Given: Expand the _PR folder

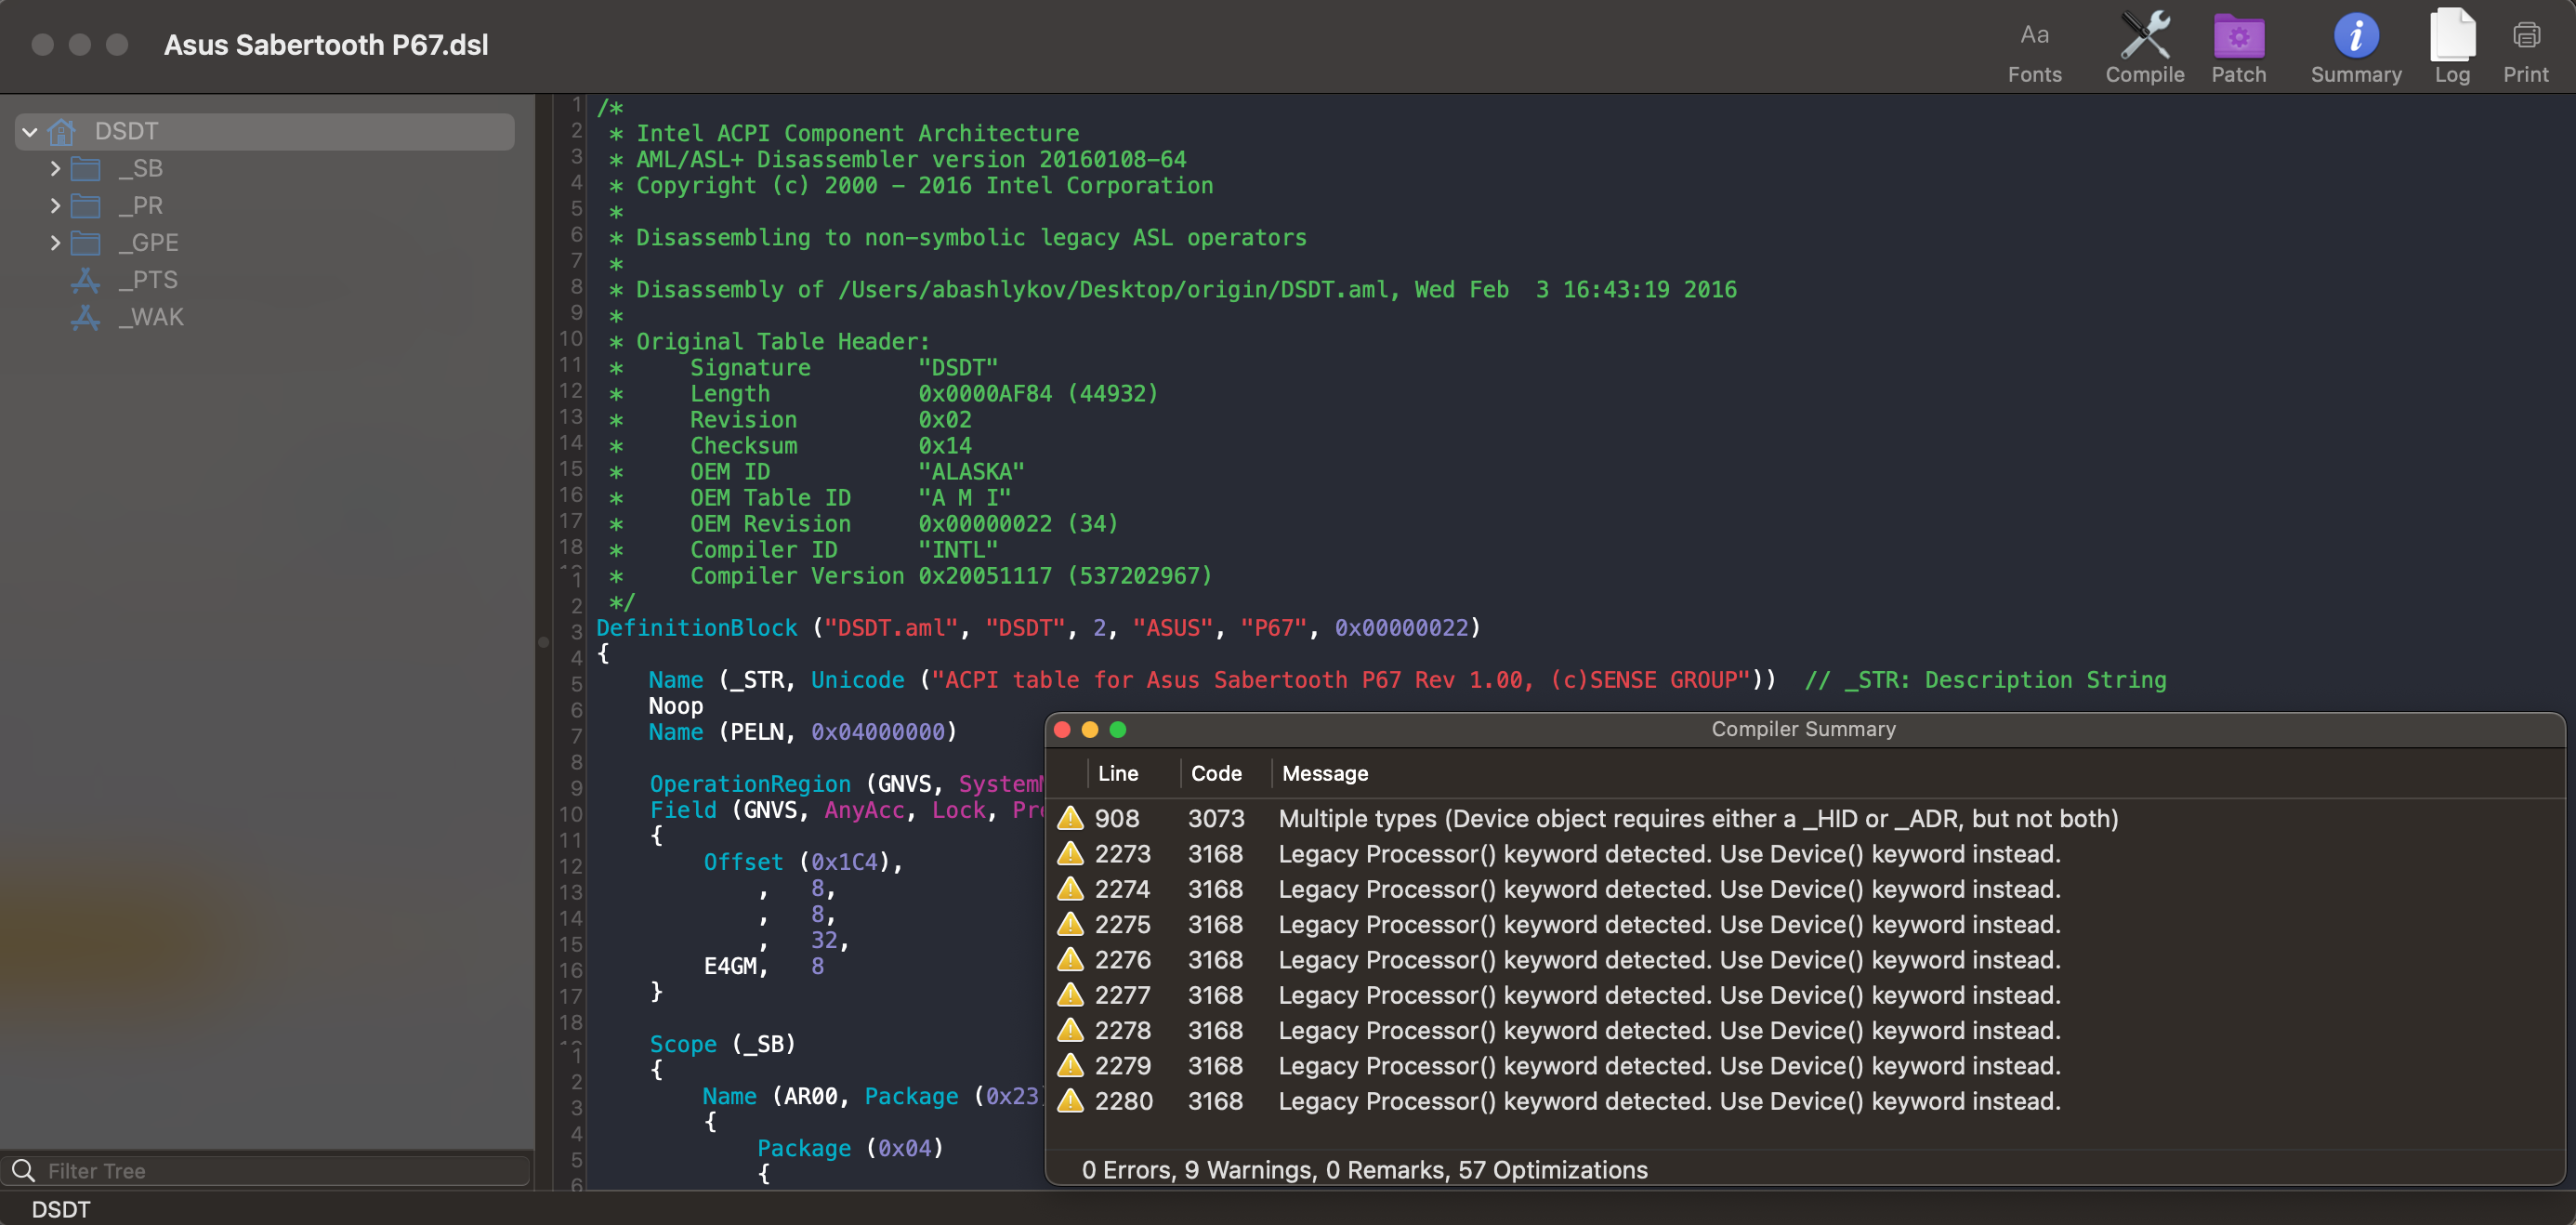Looking at the screenshot, I should [x=55, y=205].
